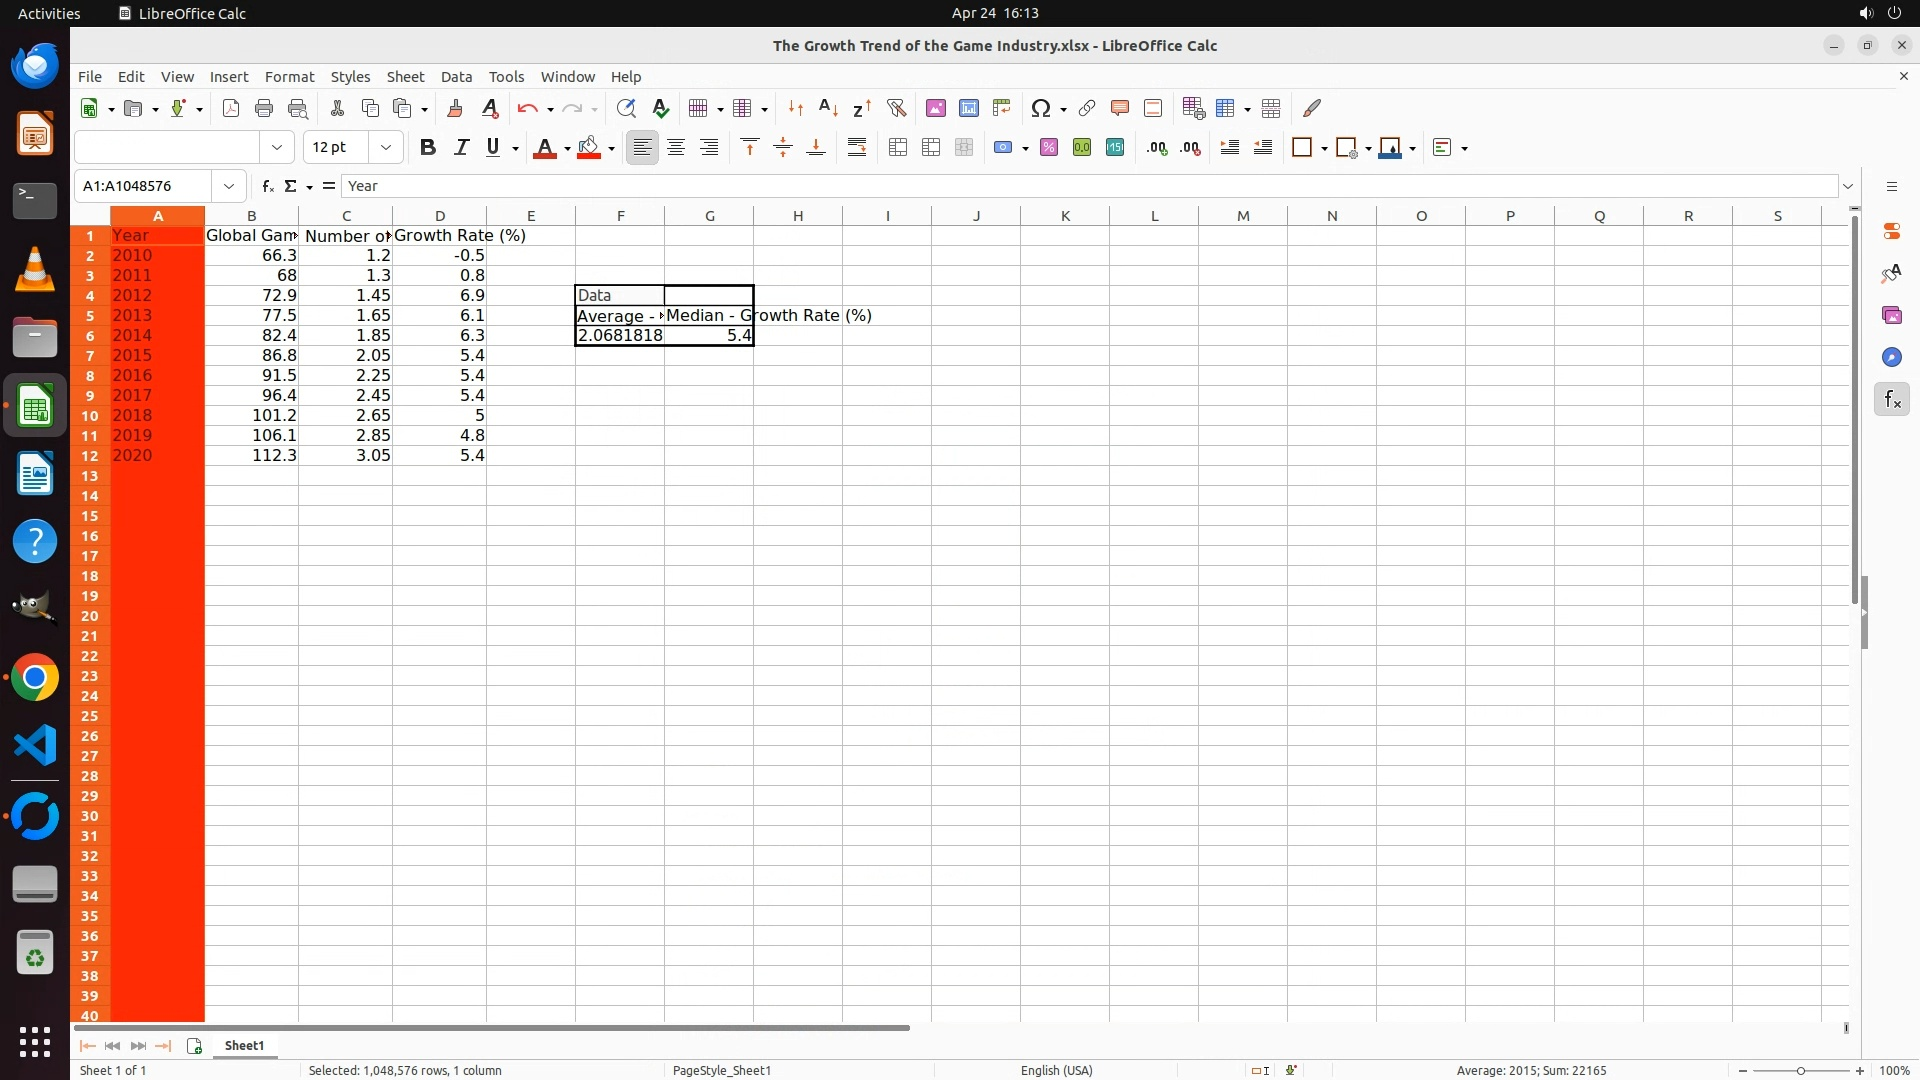The width and height of the screenshot is (1920, 1080).
Task: Open the Name Box dropdown arrow
Action: [x=229, y=186]
